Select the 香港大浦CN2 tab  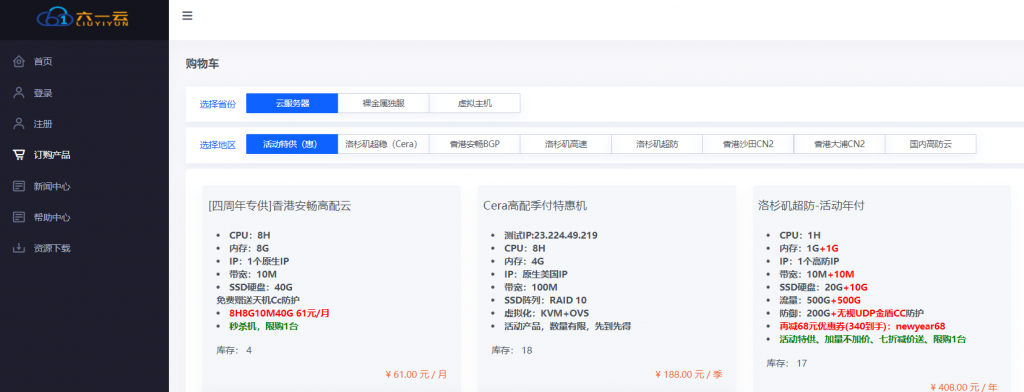(839, 144)
